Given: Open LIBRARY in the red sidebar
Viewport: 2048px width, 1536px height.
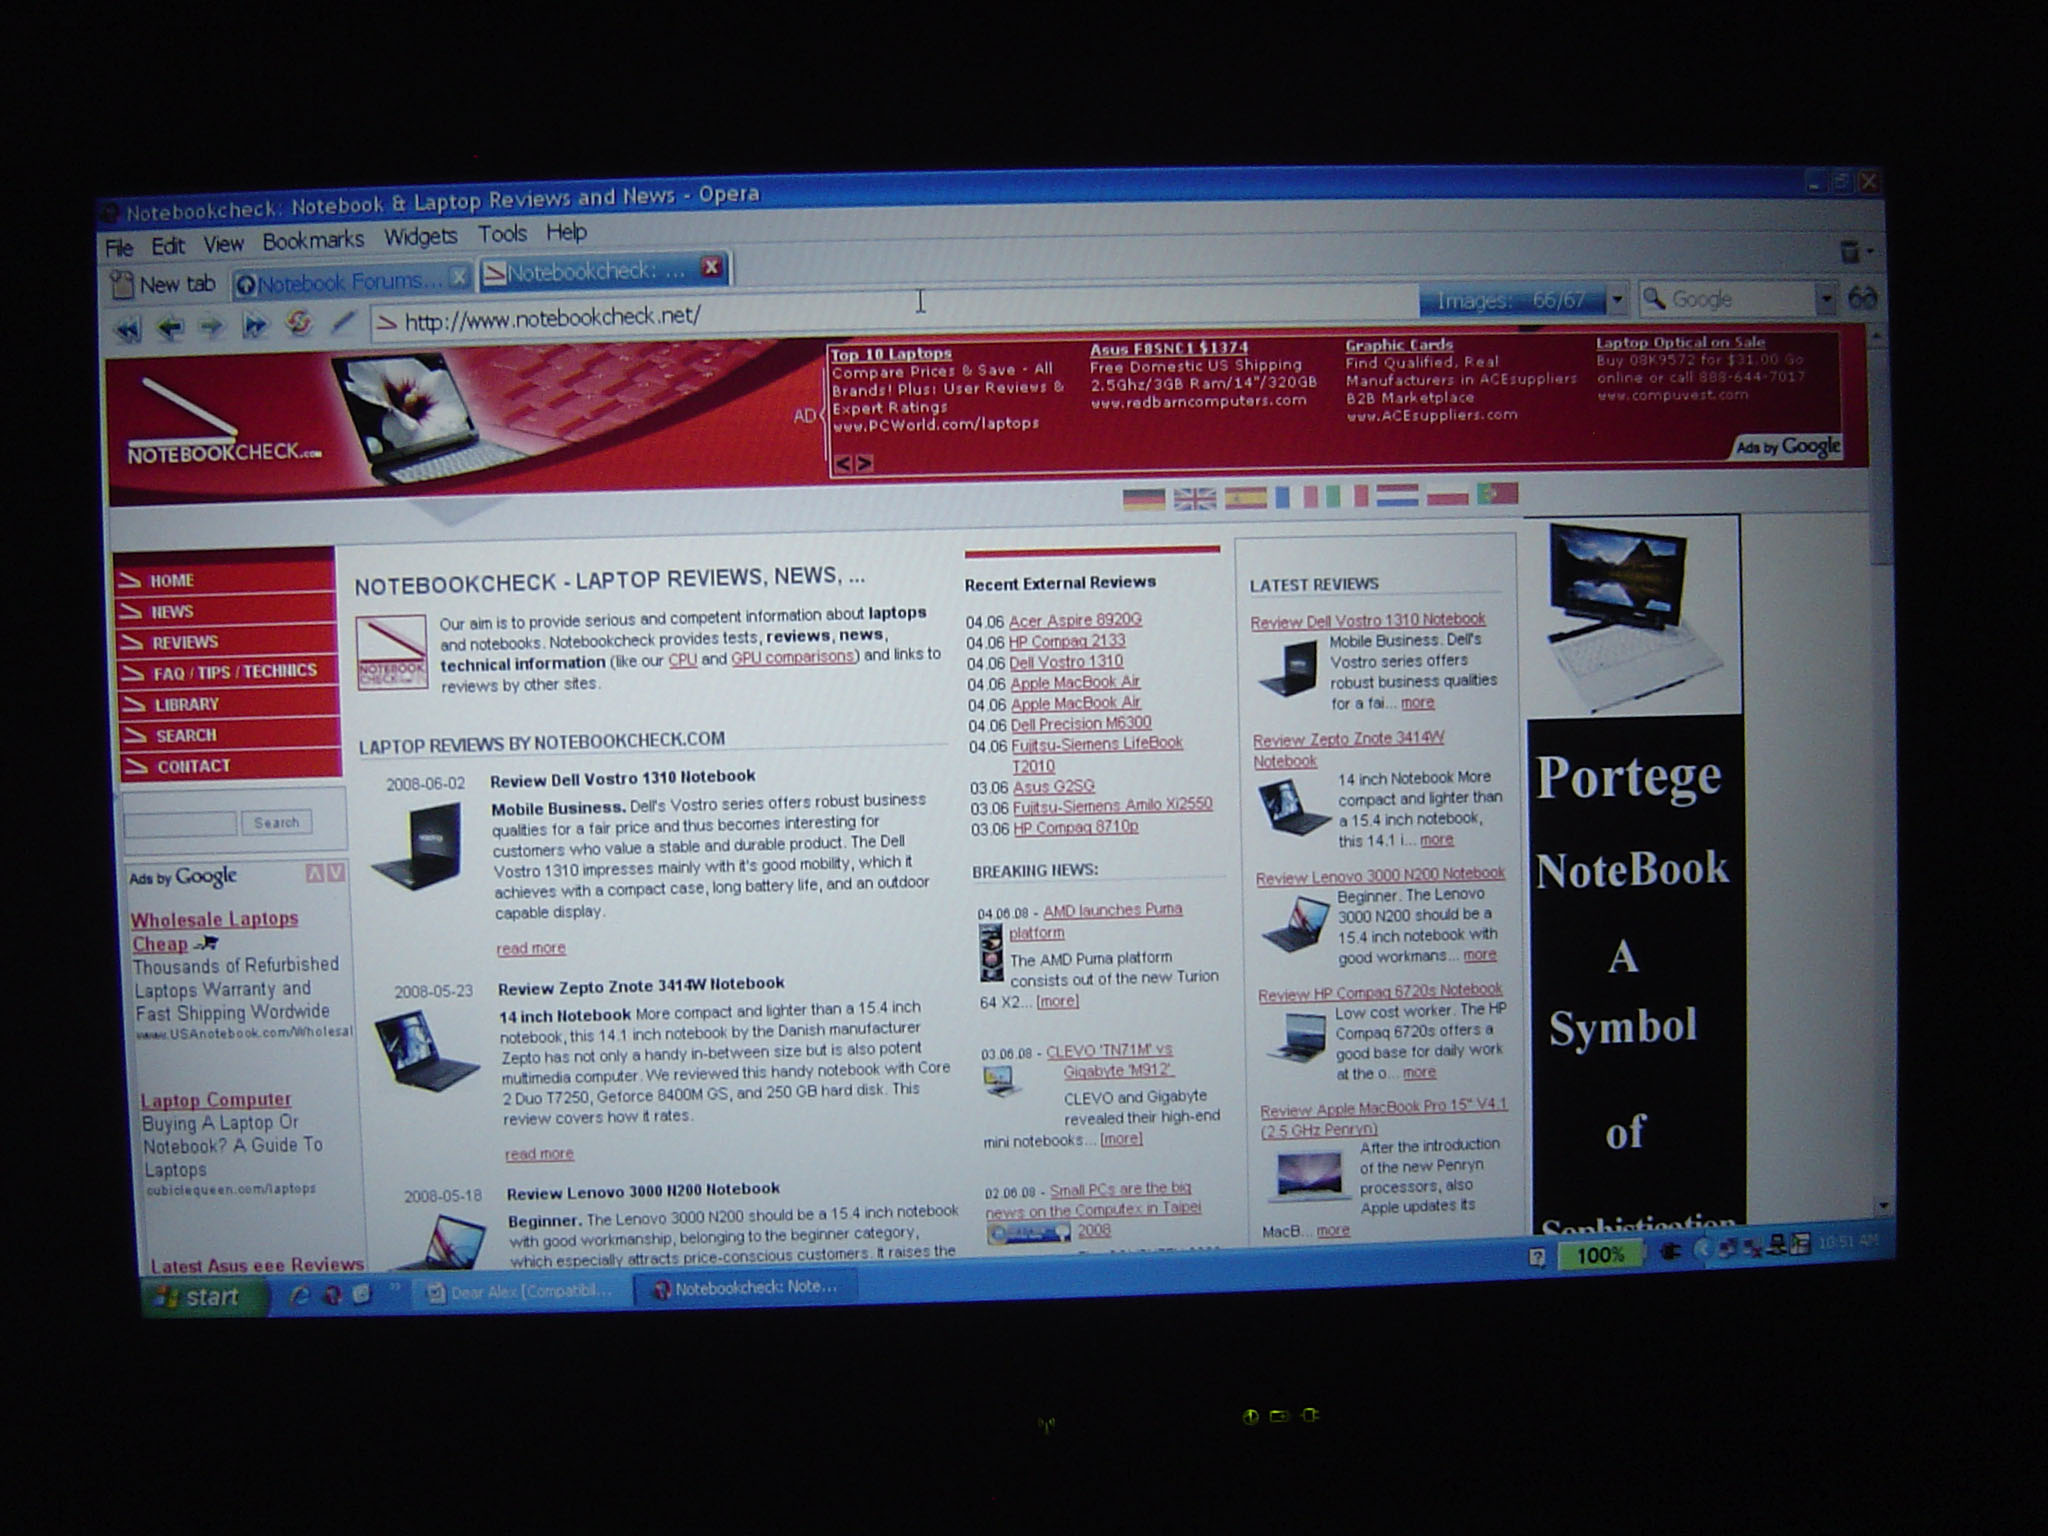Looking at the screenshot, I should coord(230,704).
